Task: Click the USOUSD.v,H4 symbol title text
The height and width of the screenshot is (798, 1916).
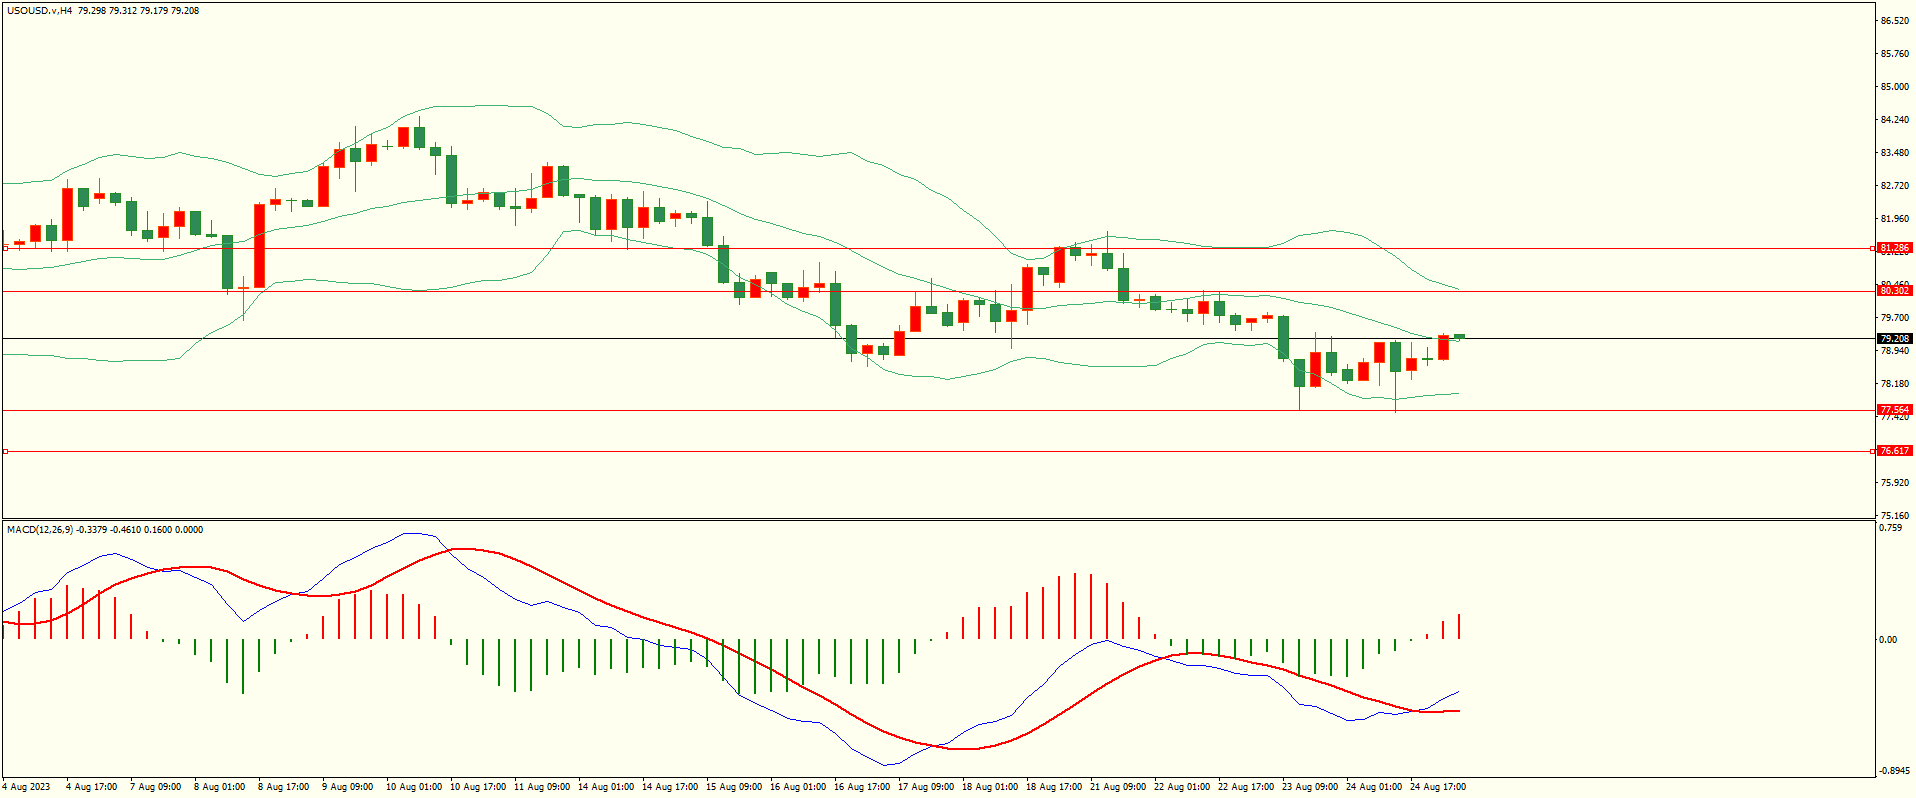Action: point(39,11)
